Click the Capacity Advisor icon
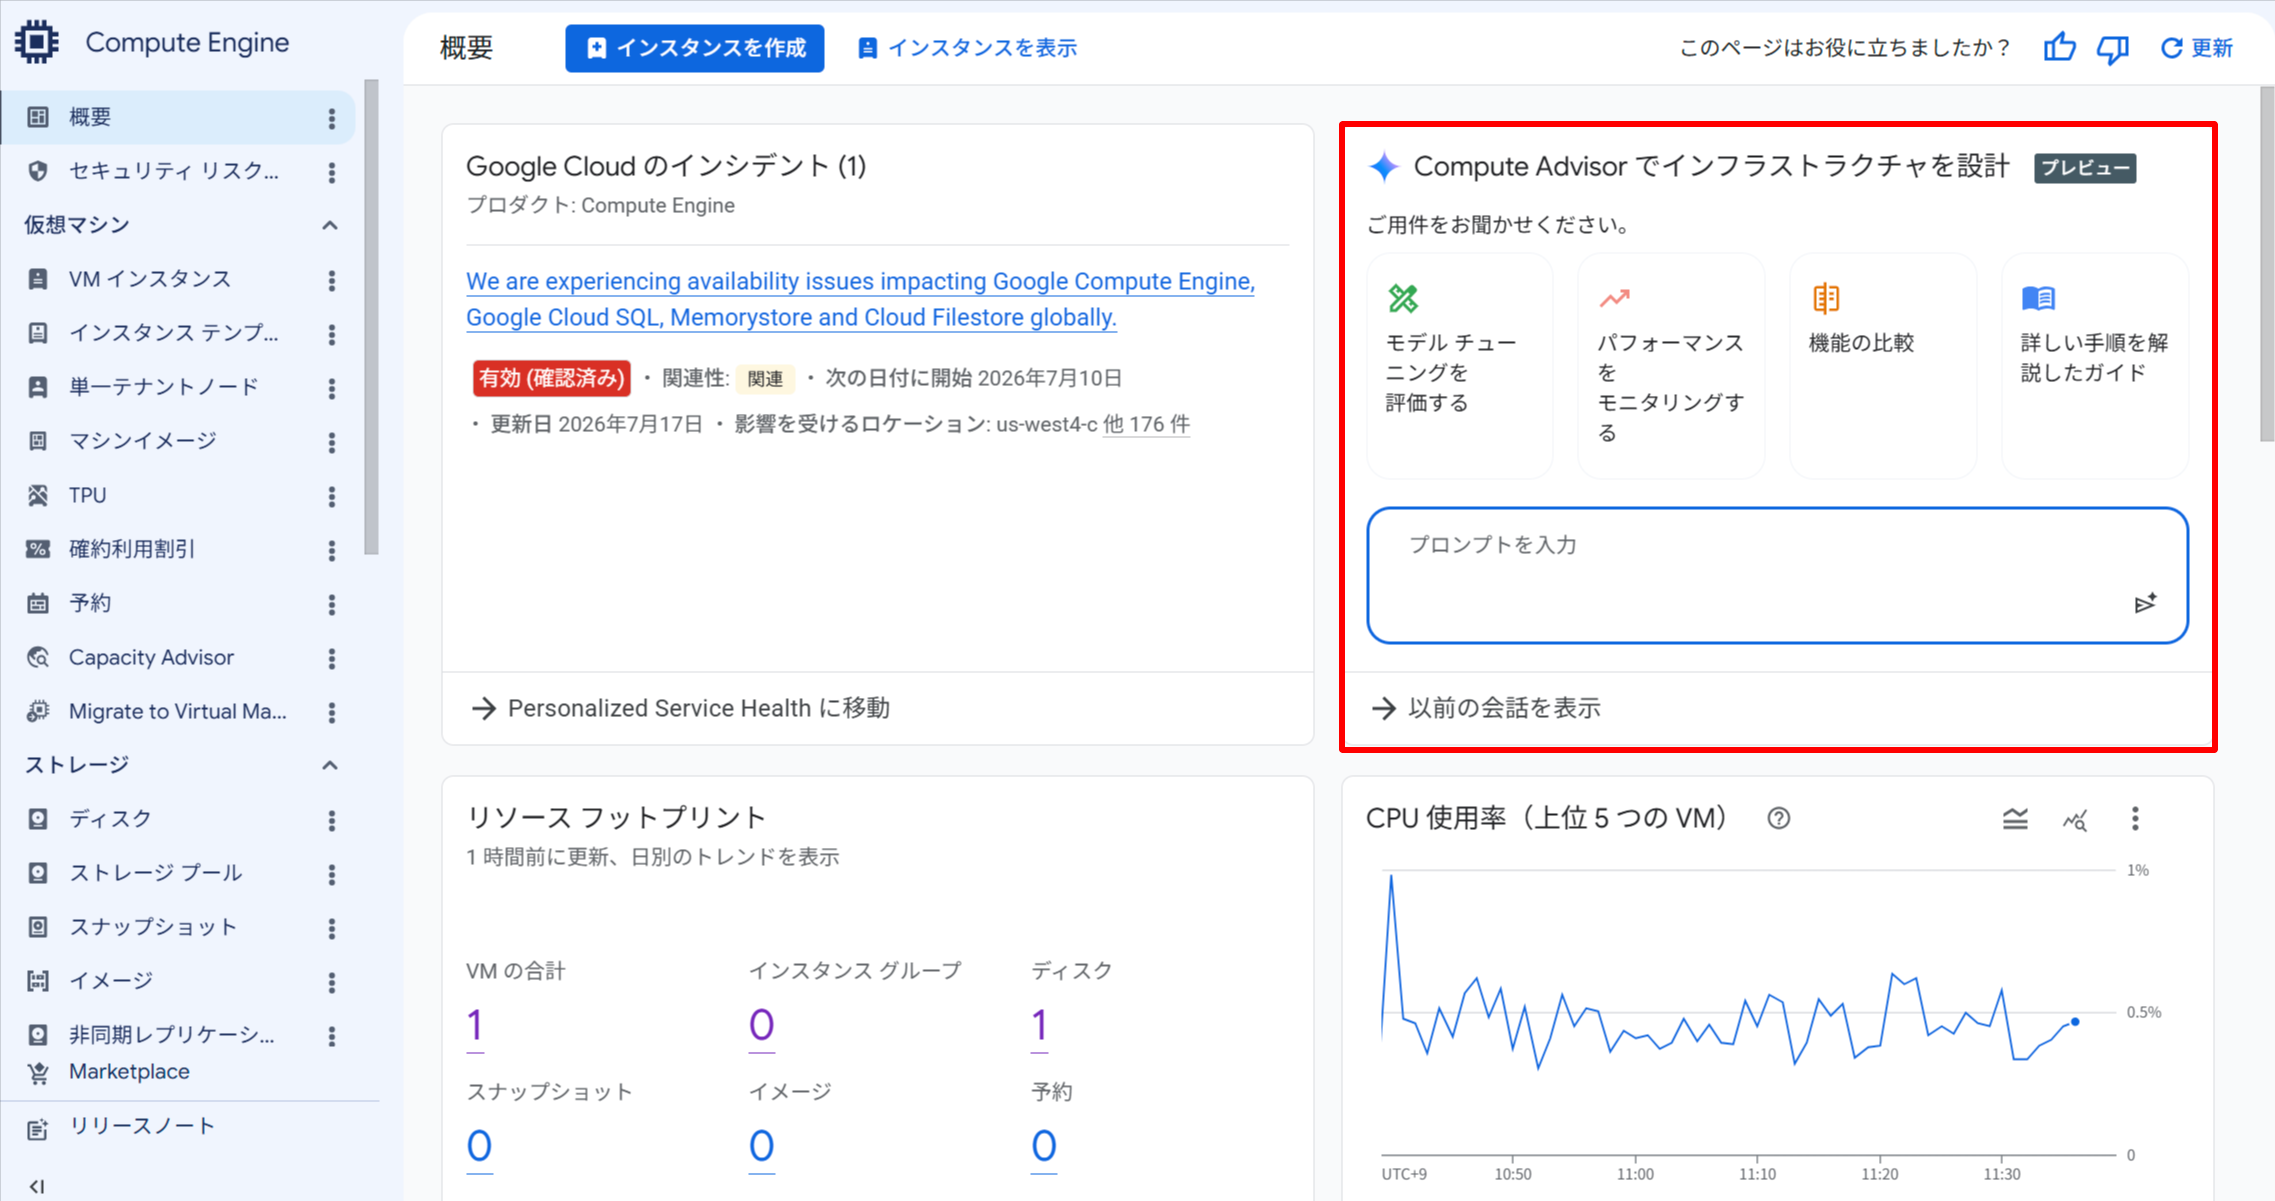 (38, 657)
